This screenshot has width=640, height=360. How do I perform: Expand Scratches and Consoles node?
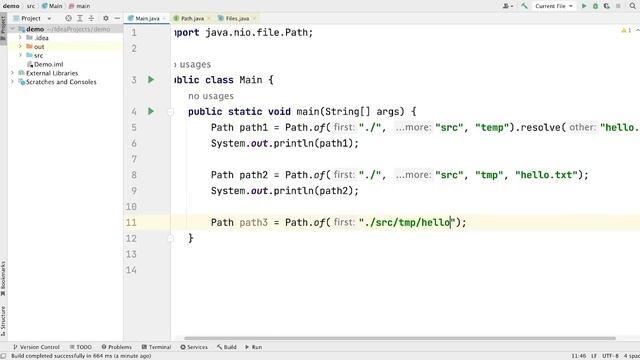tap(12, 82)
